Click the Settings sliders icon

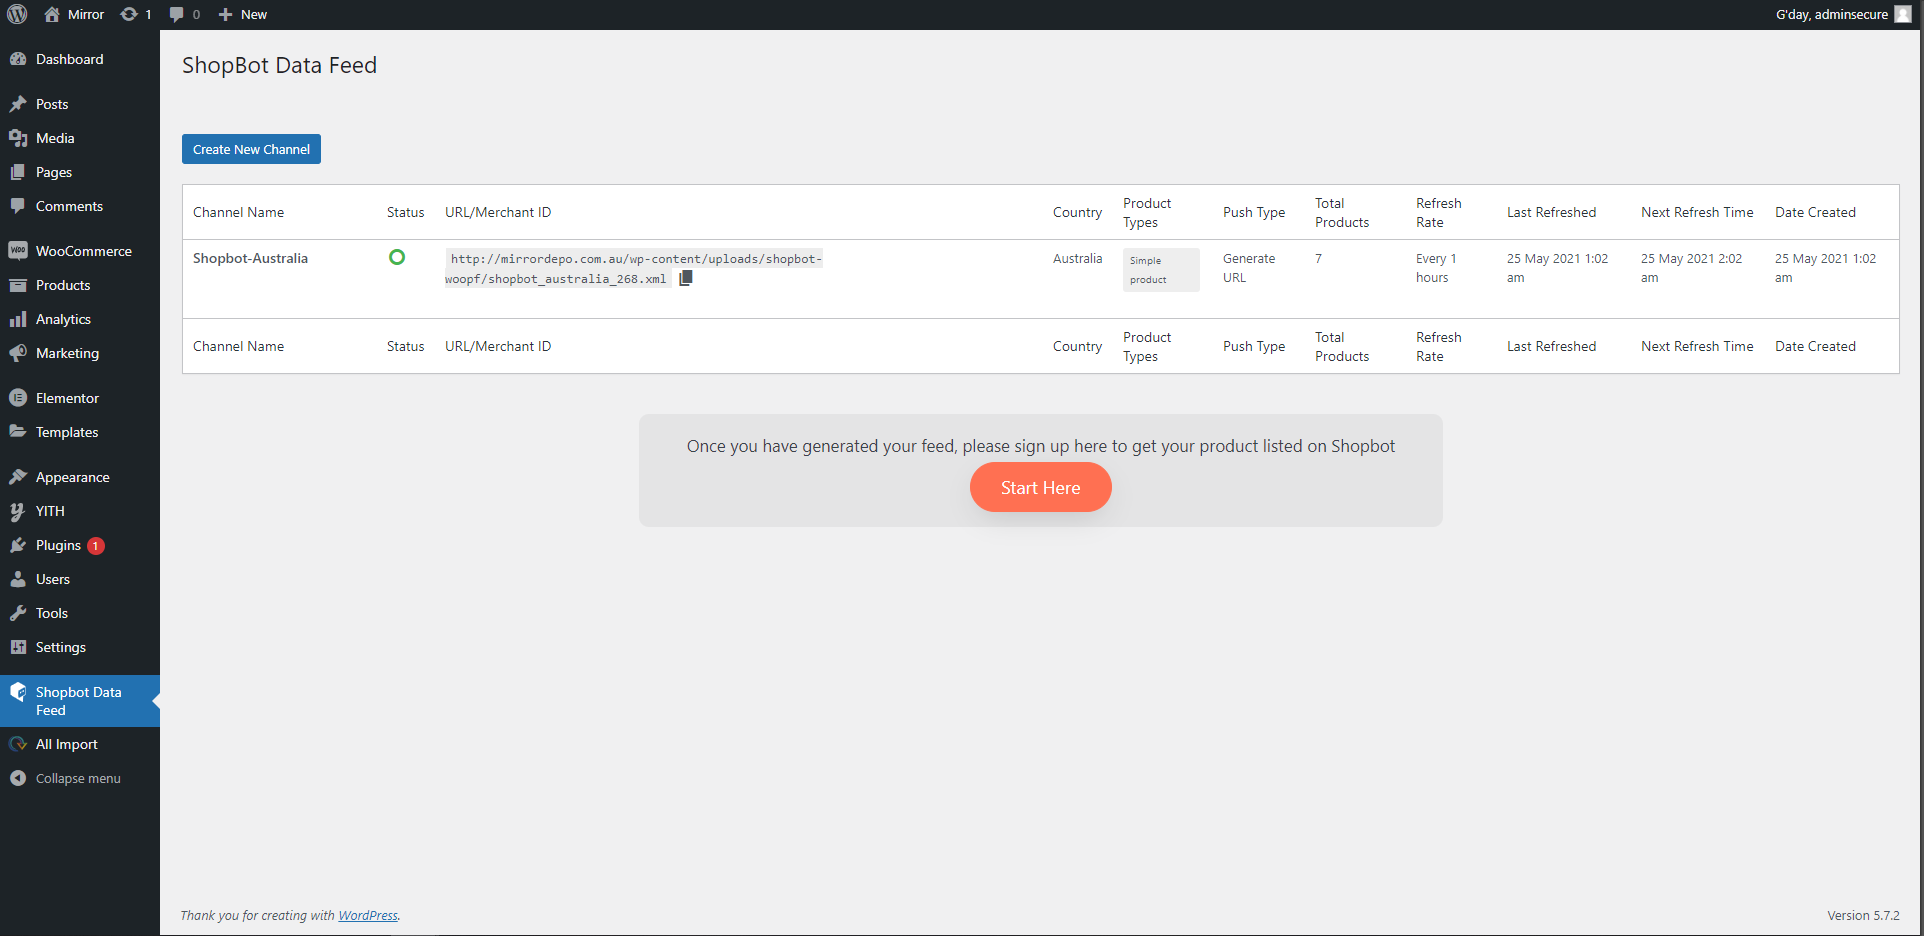tap(18, 647)
